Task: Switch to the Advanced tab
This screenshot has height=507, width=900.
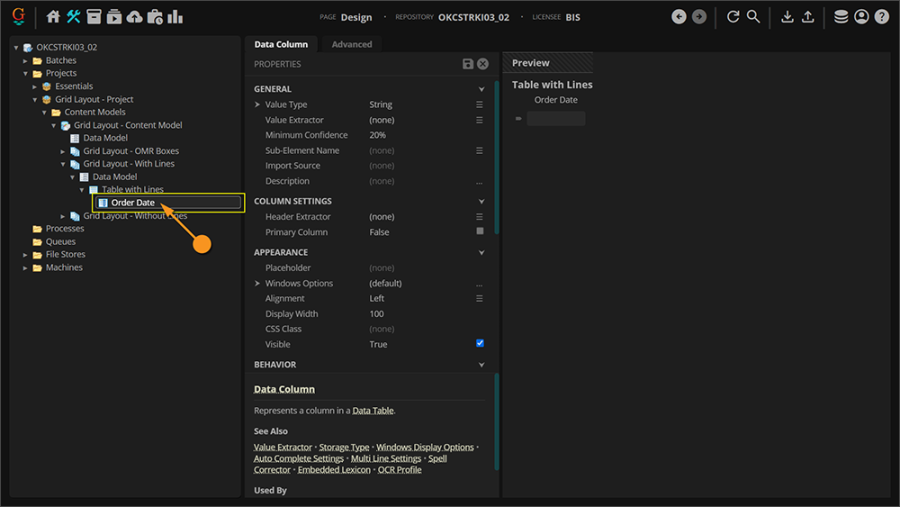Action: click(x=351, y=44)
